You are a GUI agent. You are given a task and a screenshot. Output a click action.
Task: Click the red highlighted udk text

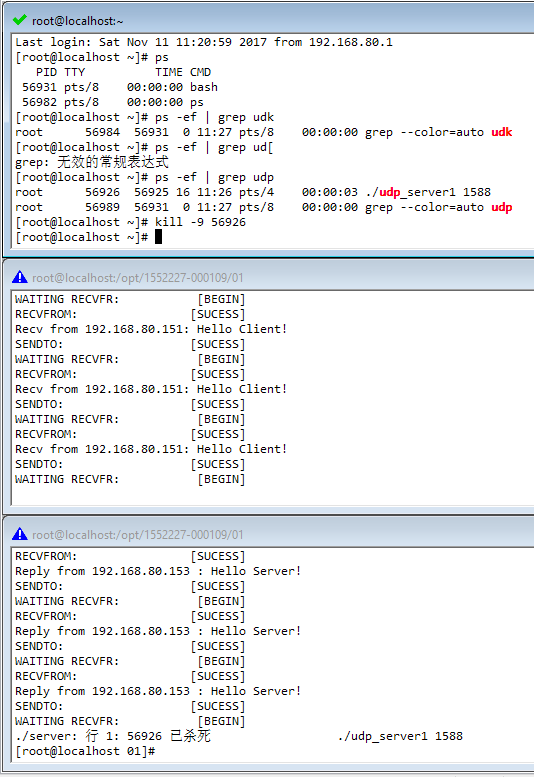click(501, 132)
